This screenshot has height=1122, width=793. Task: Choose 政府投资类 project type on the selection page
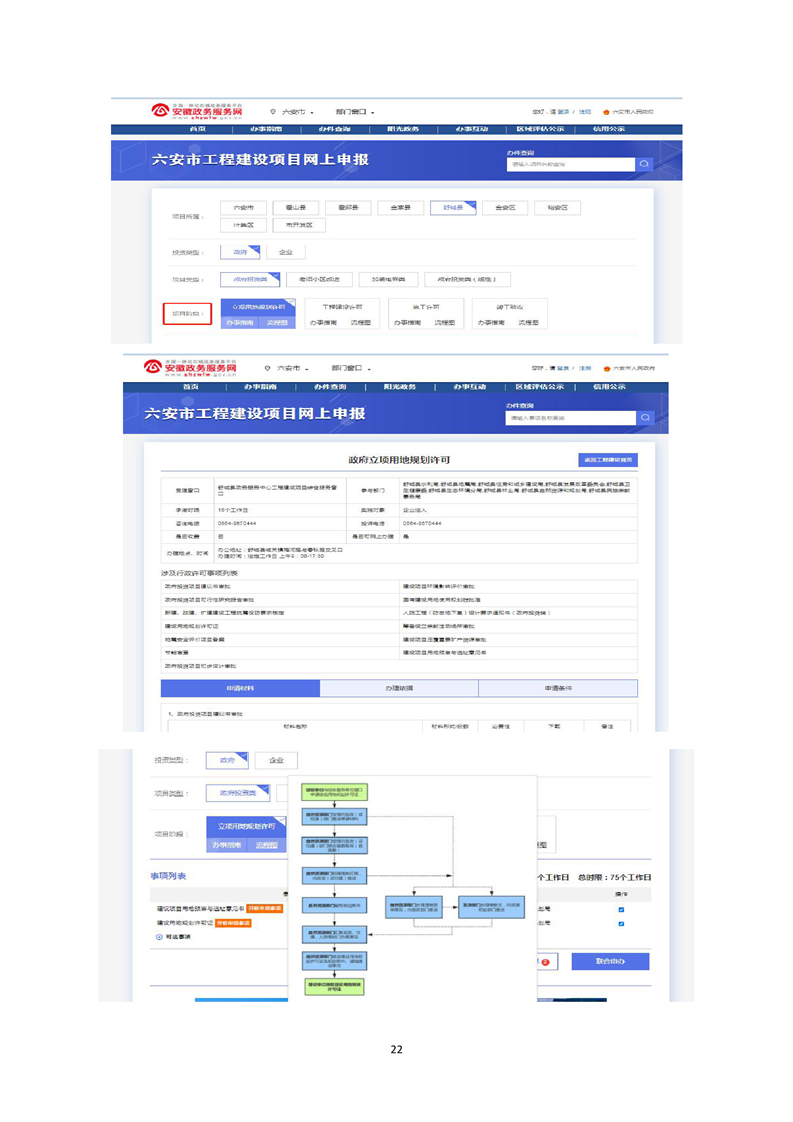[x=250, y=279]
